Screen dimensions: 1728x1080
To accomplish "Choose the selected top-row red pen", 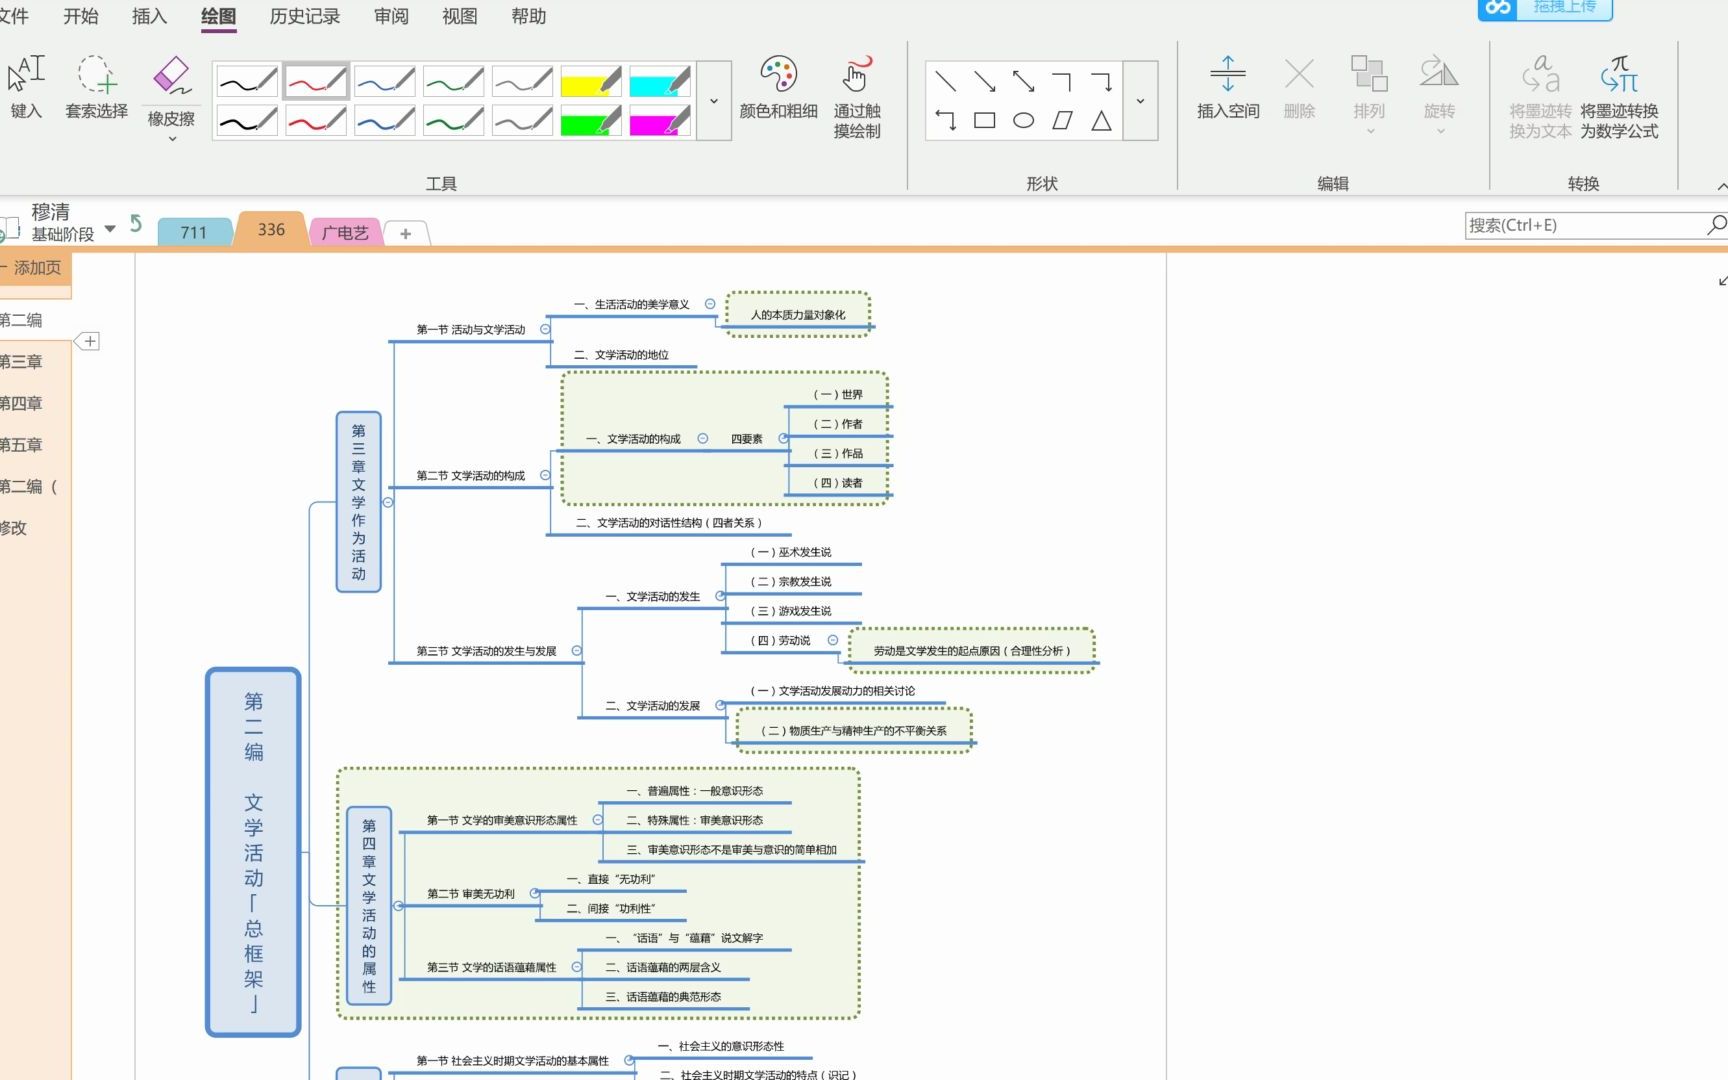I will pyautogui.click(x=316, y=81).
